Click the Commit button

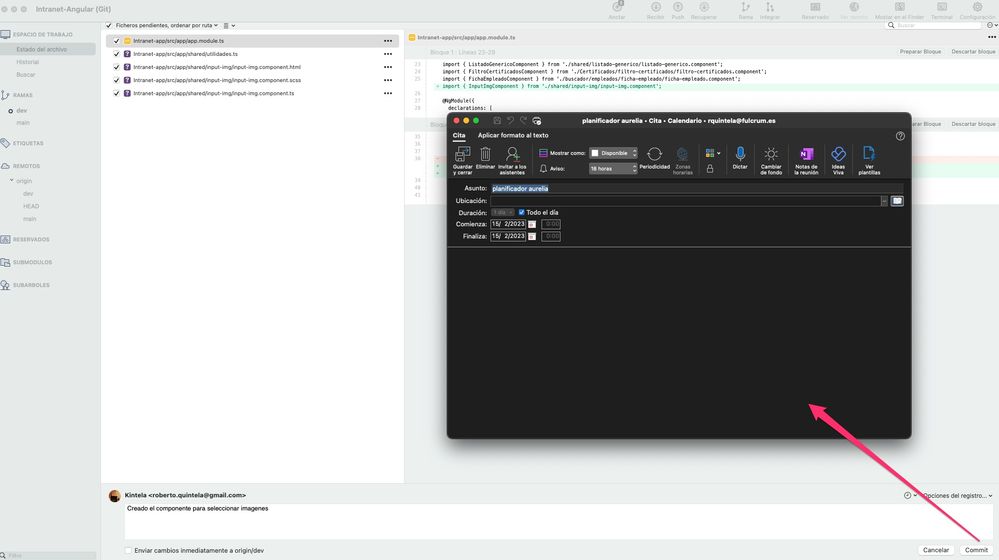(976, 550)
